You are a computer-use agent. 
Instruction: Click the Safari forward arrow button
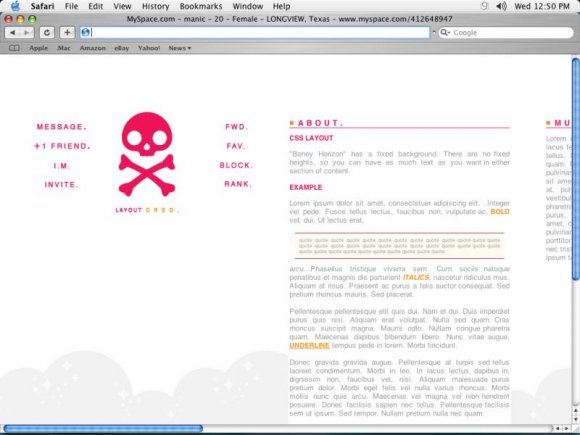tap(27, 33)
